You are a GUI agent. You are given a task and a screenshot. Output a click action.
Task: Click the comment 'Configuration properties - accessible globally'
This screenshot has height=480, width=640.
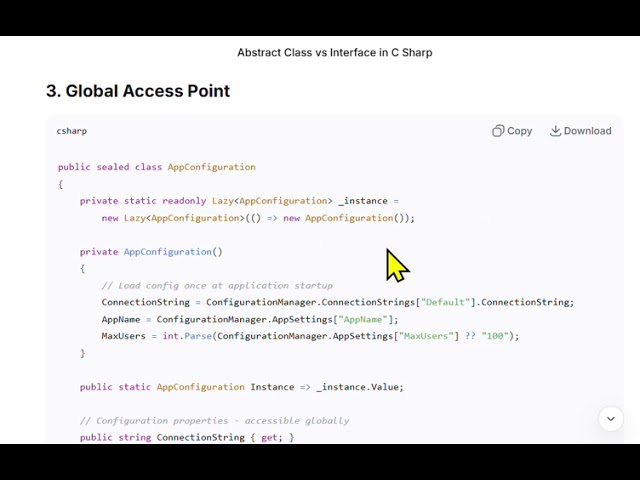pos(215,421)
